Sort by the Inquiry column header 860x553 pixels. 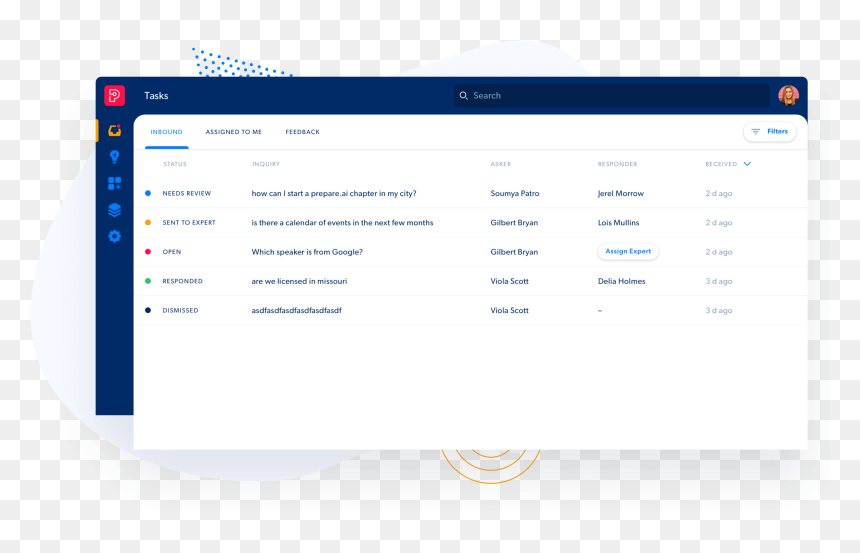pyautogui.click(x=266, y=164)
